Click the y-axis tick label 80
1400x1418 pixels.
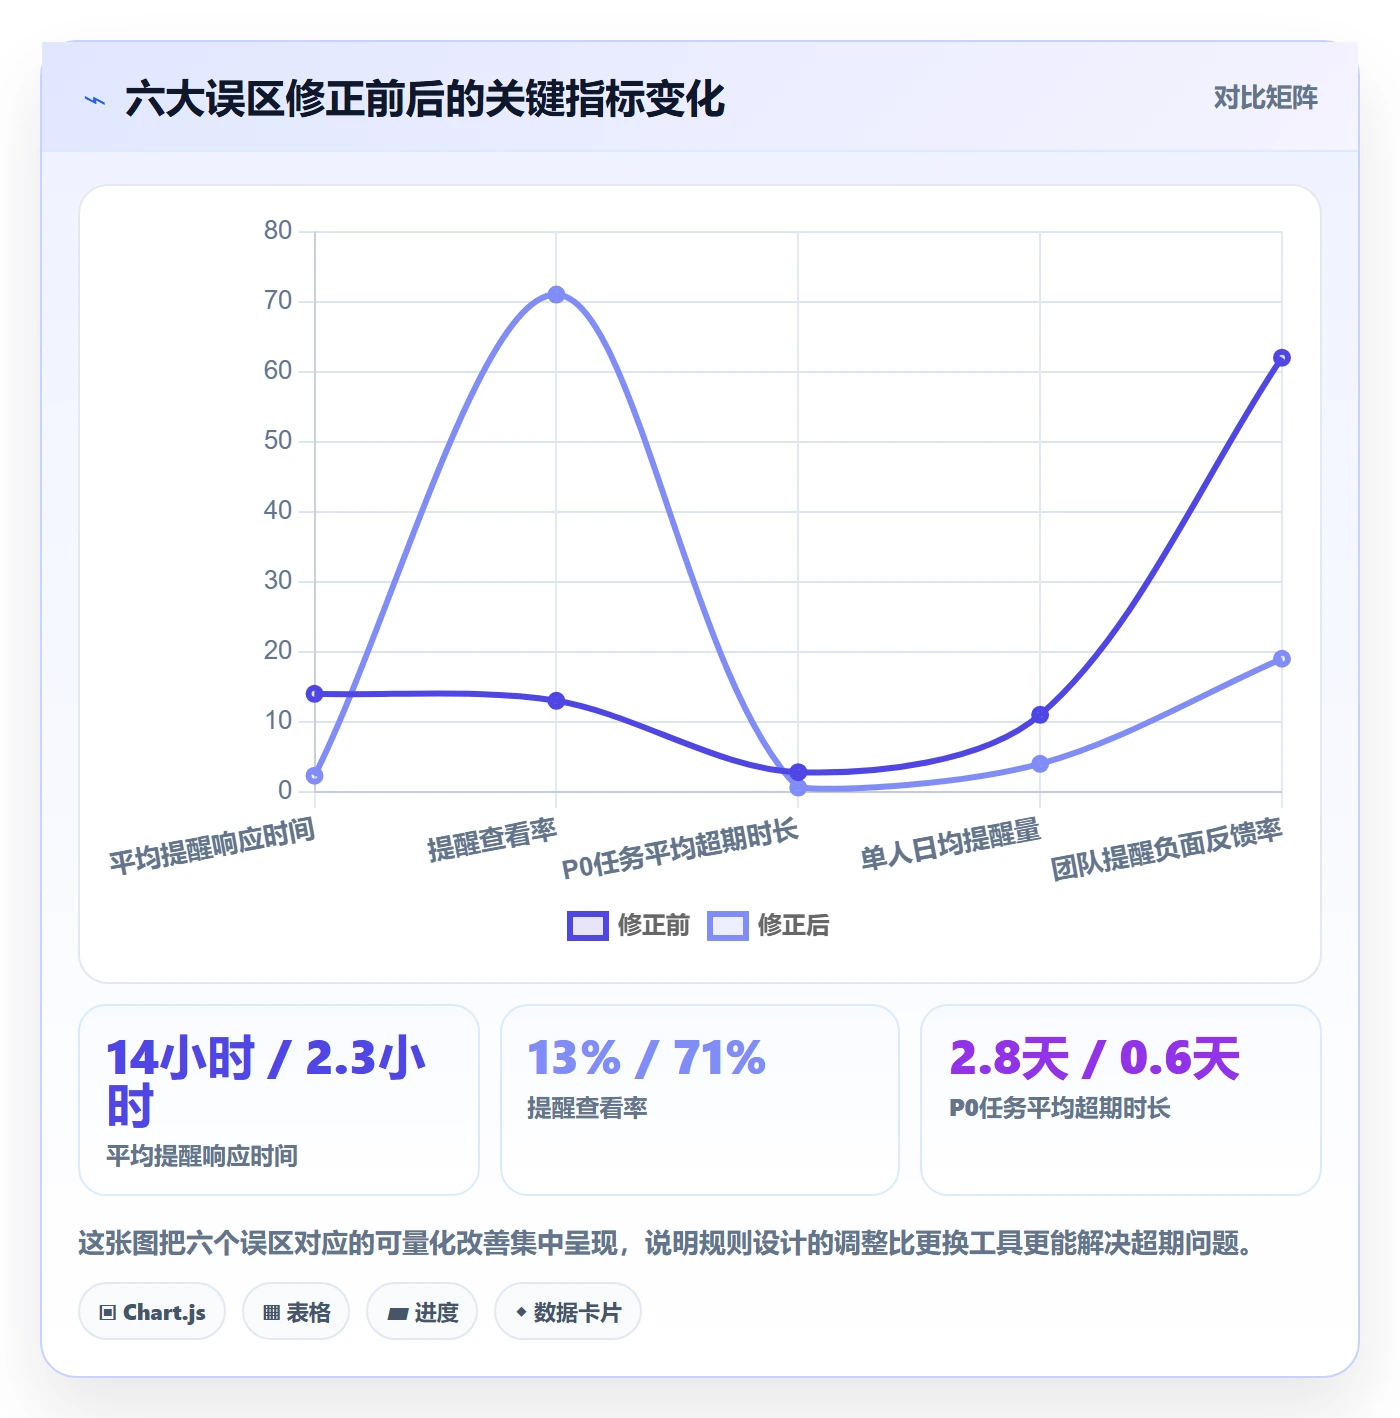tap(278, 231)
